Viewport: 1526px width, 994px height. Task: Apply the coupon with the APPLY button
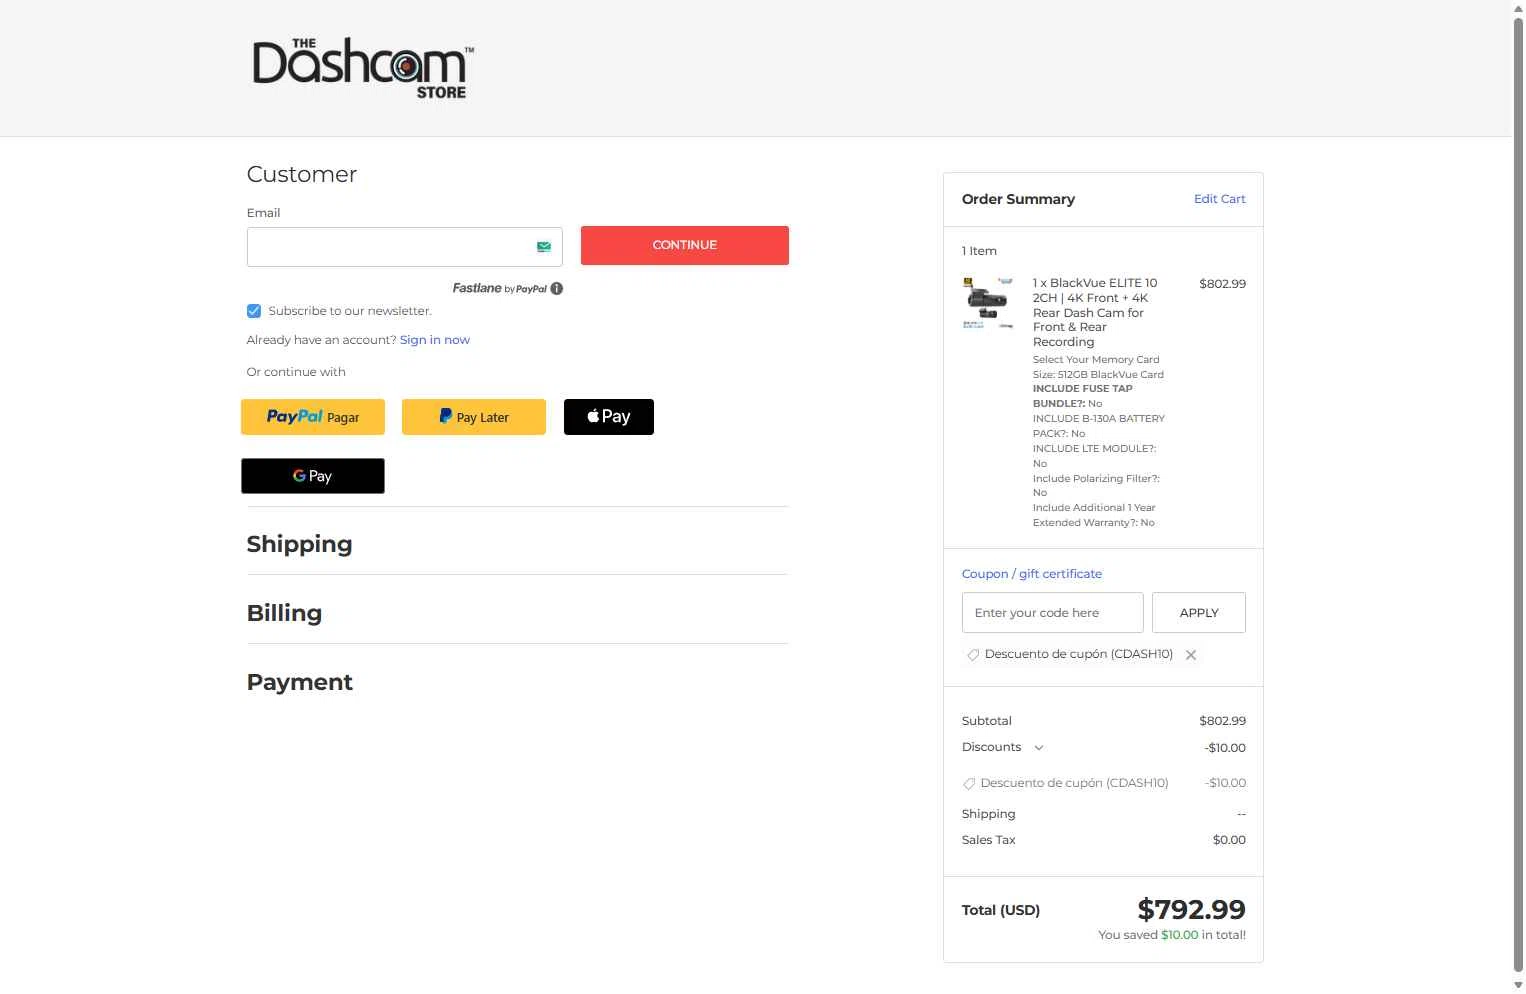click(x=1199, y=613)
